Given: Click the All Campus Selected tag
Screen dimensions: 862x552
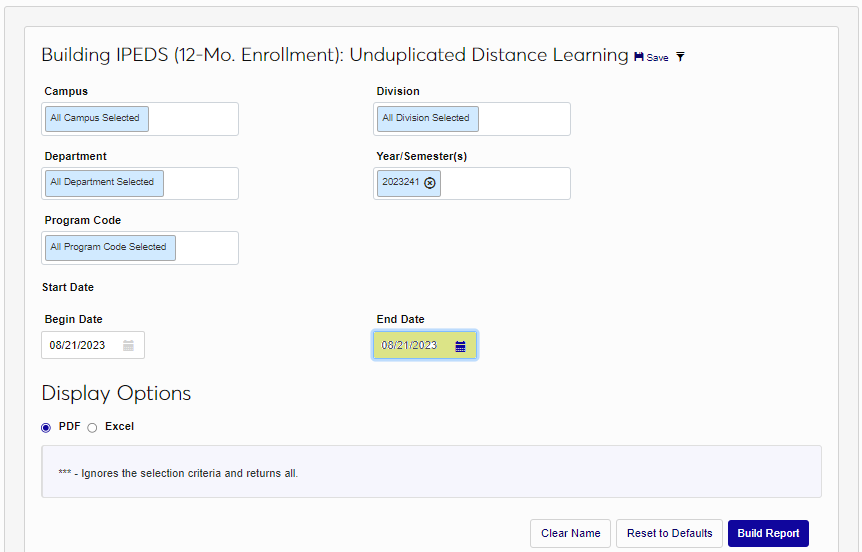Looking at the screenshot, I should tap(97, 119).
